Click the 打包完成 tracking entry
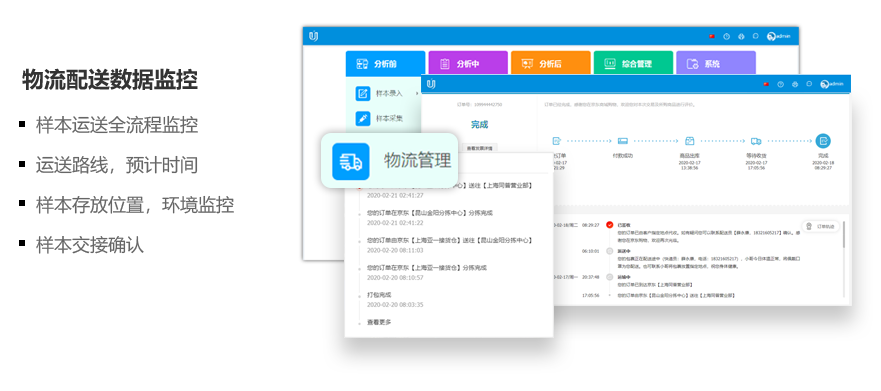881x391 pixels. click(379, 294)
